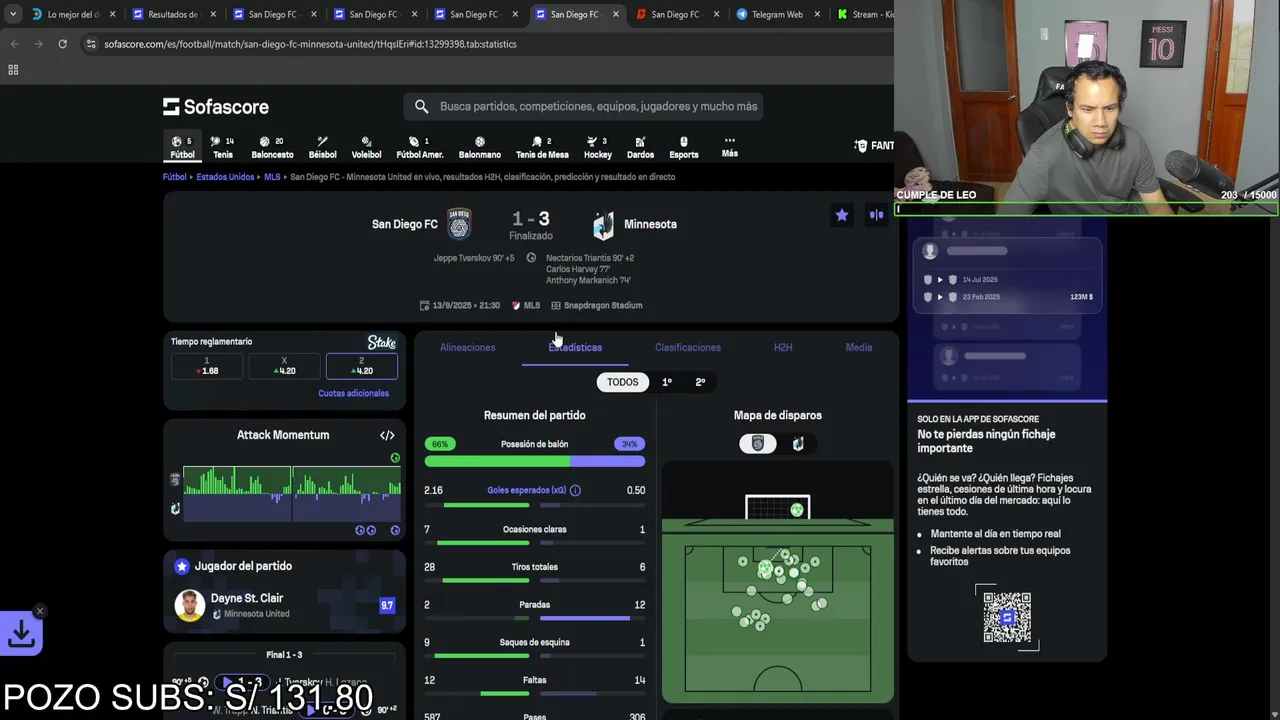Open the Tenis sport category
This screenshot has height=720, width=1280.
point(222,147)
